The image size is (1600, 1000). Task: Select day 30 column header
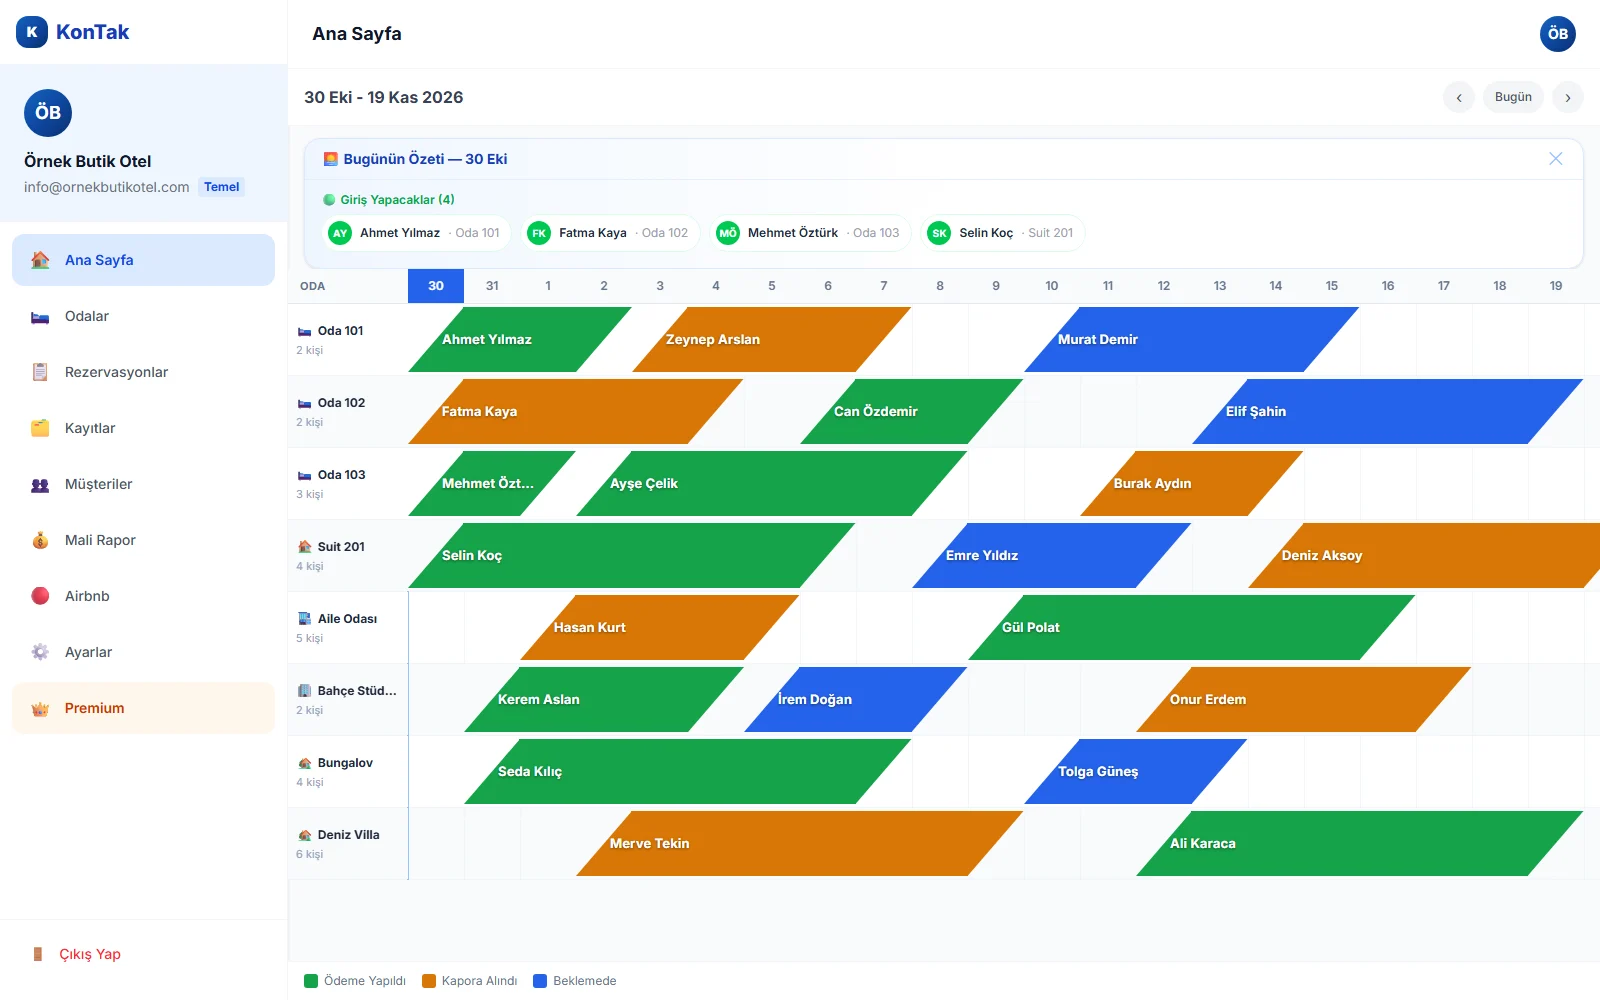point(436,286)
